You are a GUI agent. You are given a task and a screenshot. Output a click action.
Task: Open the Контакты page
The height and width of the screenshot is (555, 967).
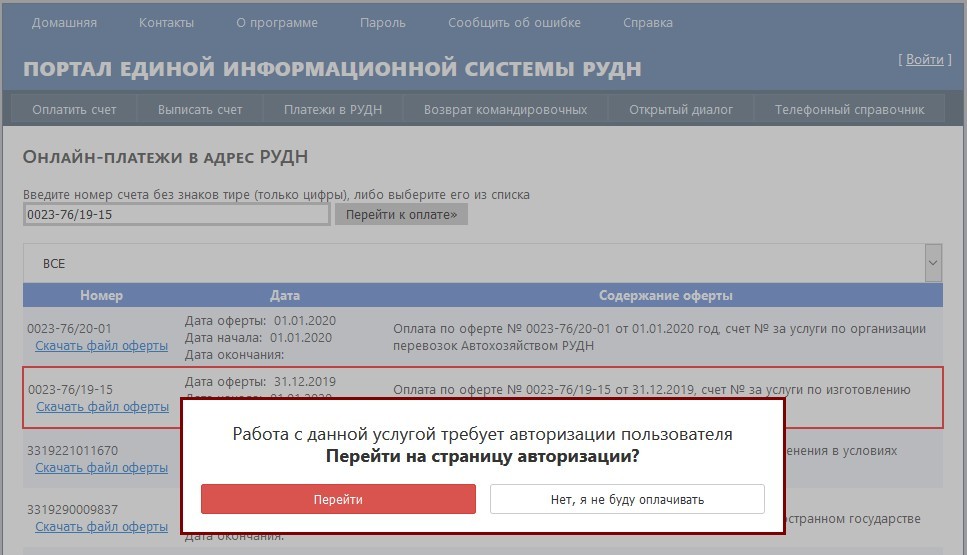(x=166, y=23)
